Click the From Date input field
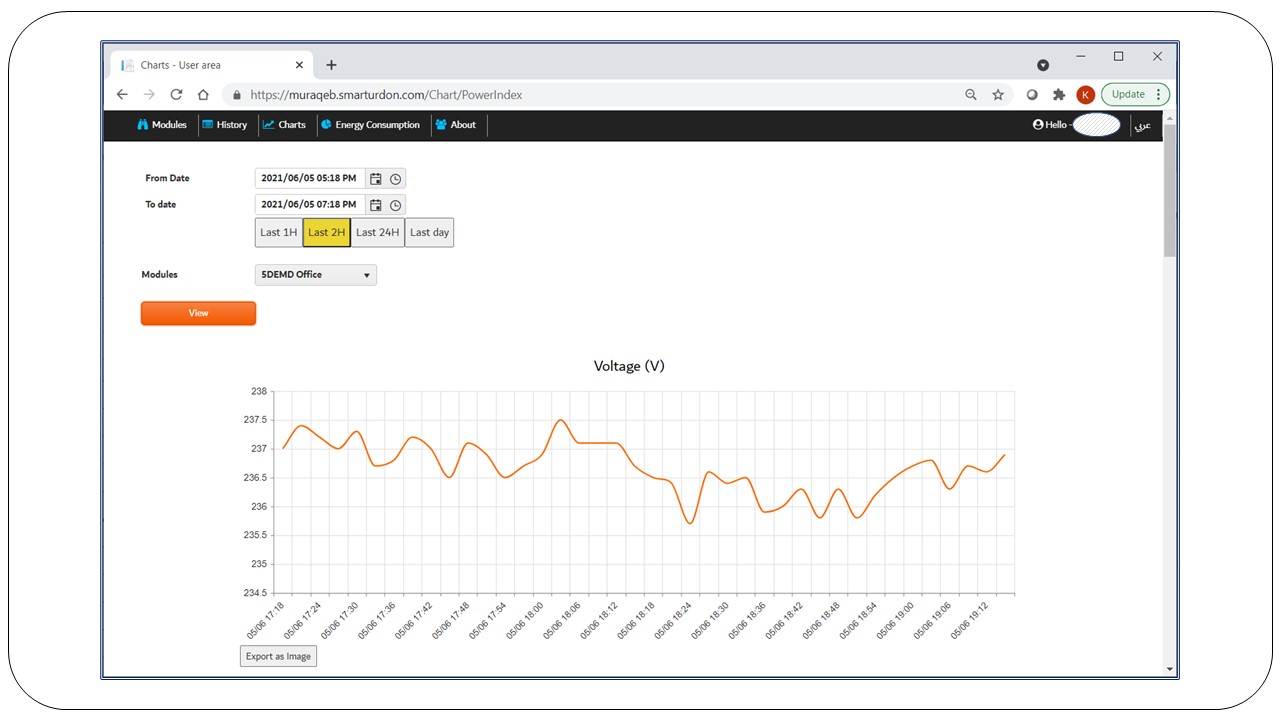Image resolution: width=1280 pixels, height=720 pixels. 309,179
